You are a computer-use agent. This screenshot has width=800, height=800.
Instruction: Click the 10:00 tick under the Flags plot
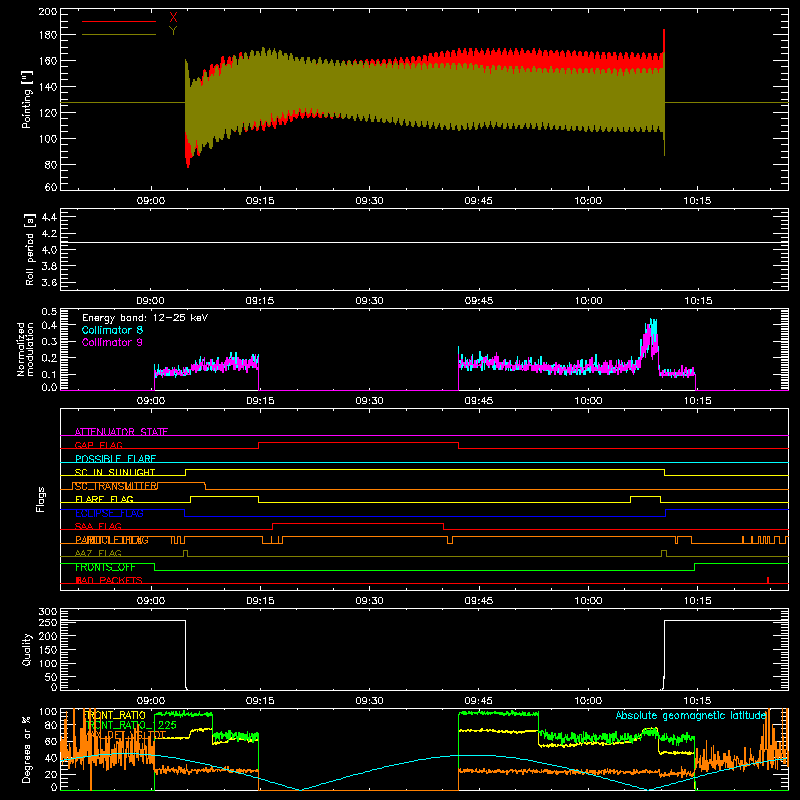coord(588,601)
